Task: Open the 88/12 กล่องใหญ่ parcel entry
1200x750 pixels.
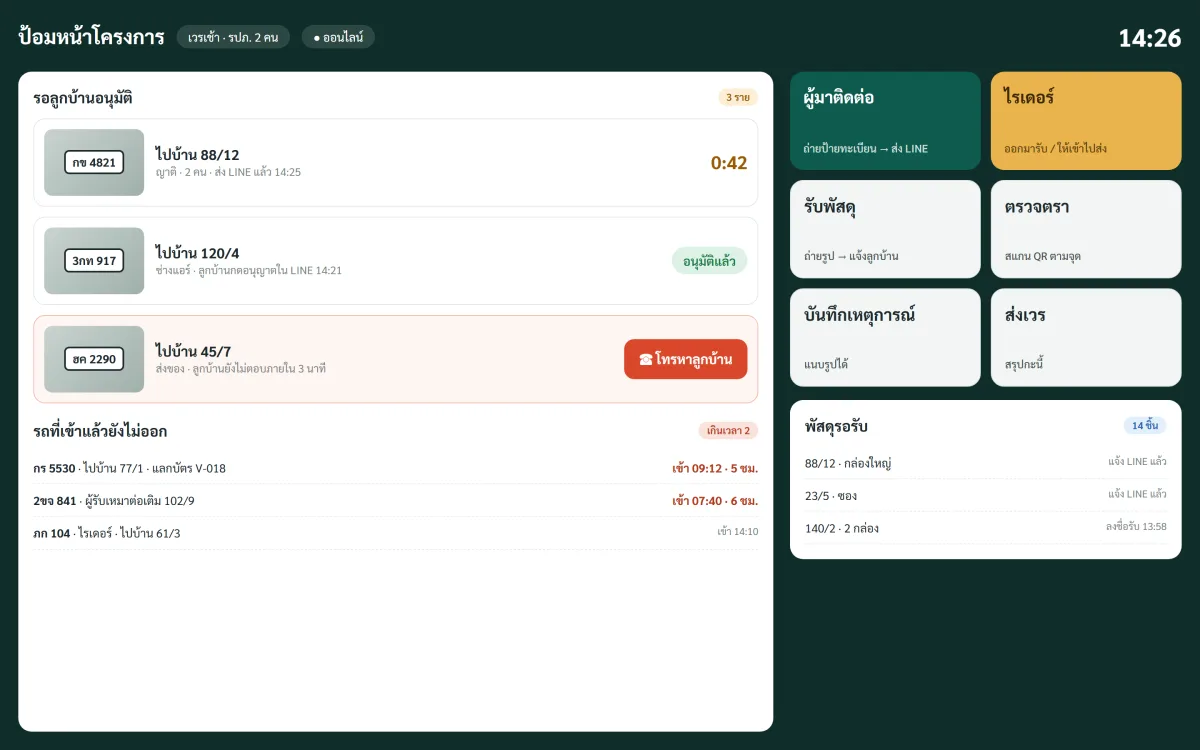Action: pos(985,462)
